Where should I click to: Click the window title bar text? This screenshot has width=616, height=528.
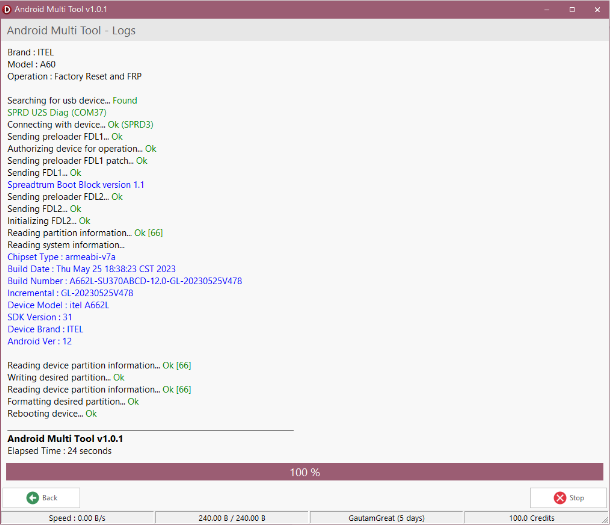tap(61, 9)
